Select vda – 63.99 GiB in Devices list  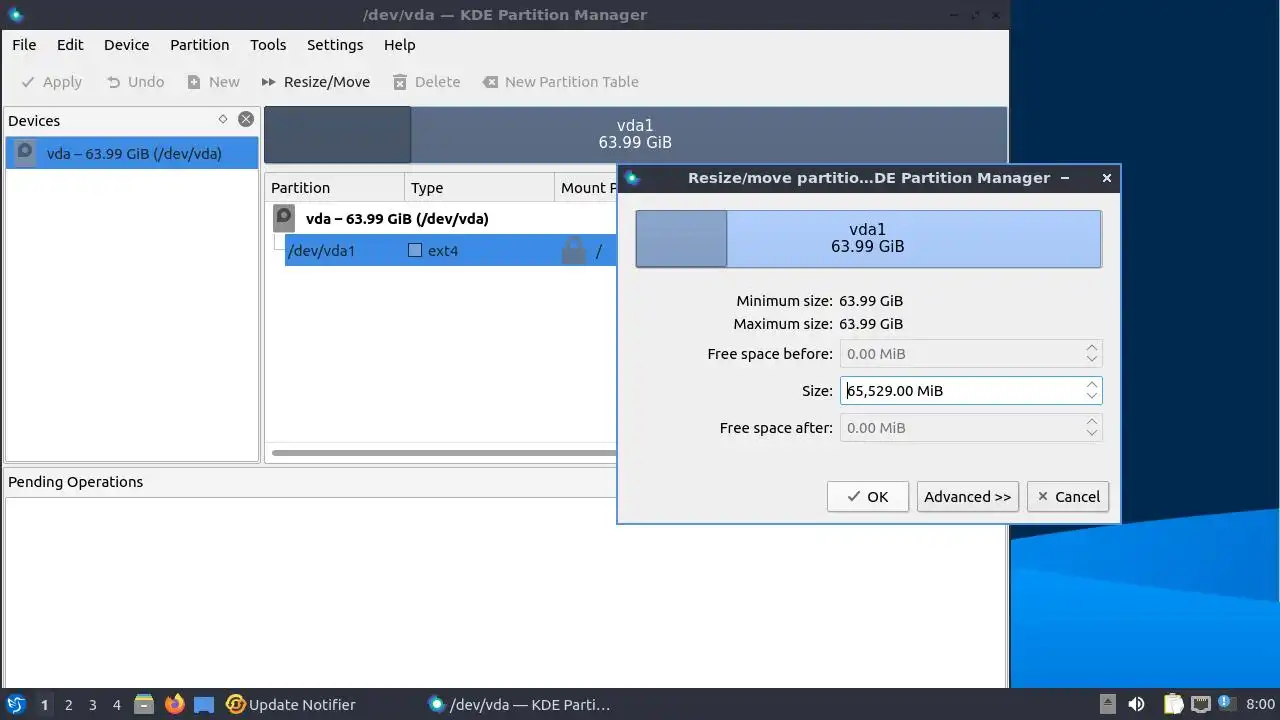[x=132, y=153]
